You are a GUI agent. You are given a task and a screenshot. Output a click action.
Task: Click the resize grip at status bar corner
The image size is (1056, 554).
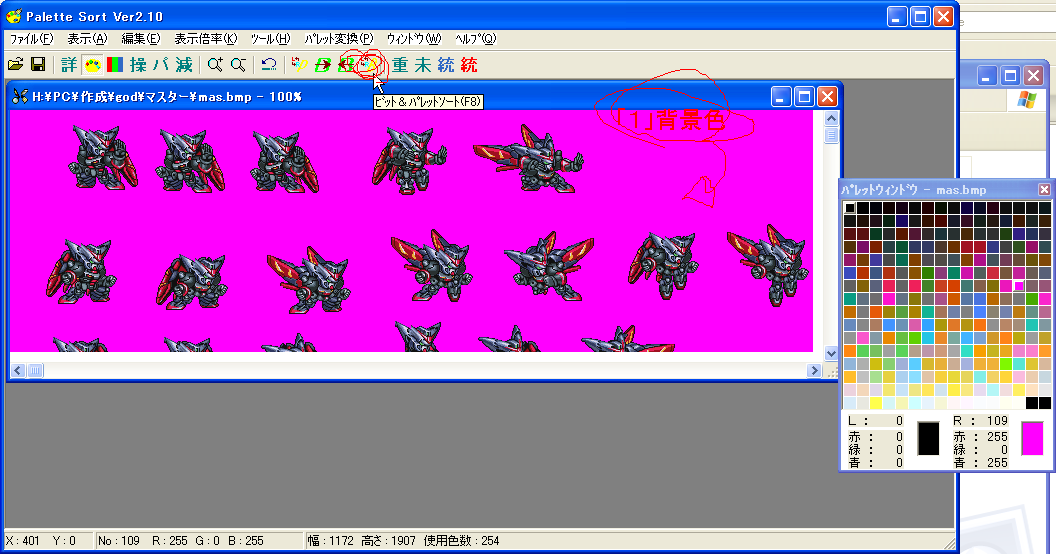coord(950,543)
